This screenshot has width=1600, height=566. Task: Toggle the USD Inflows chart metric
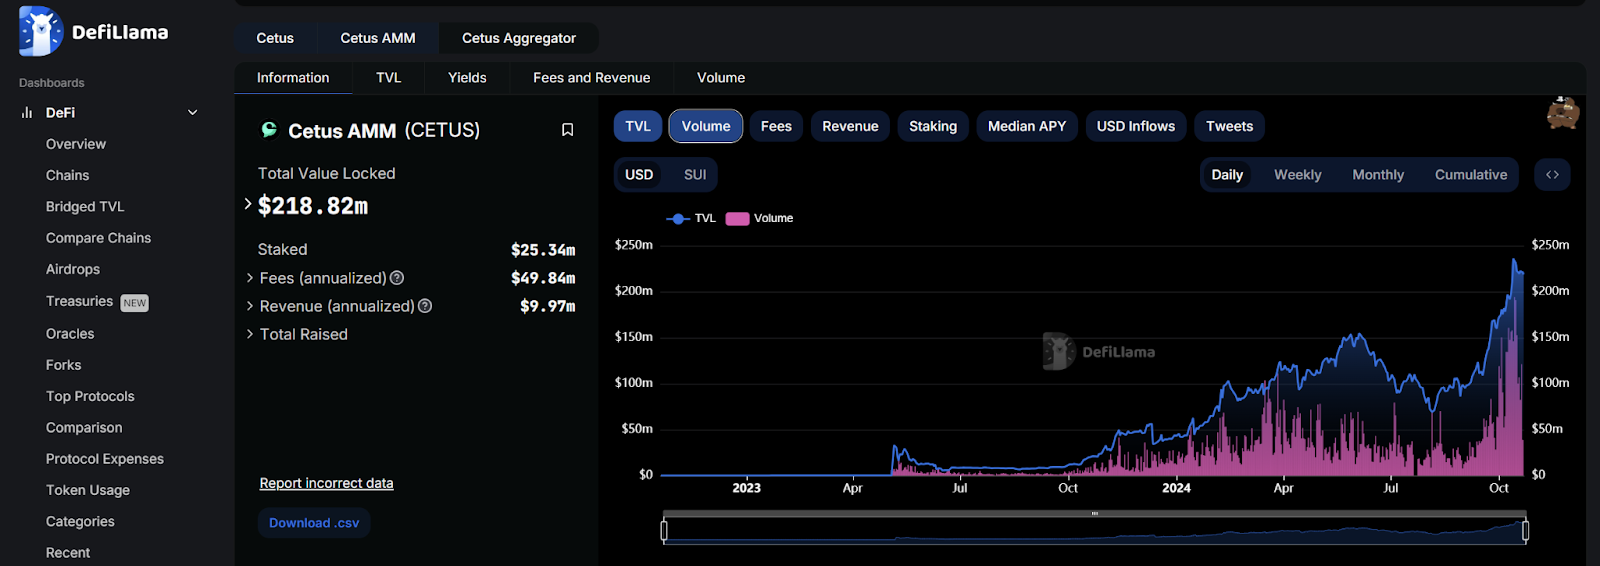1136,126
